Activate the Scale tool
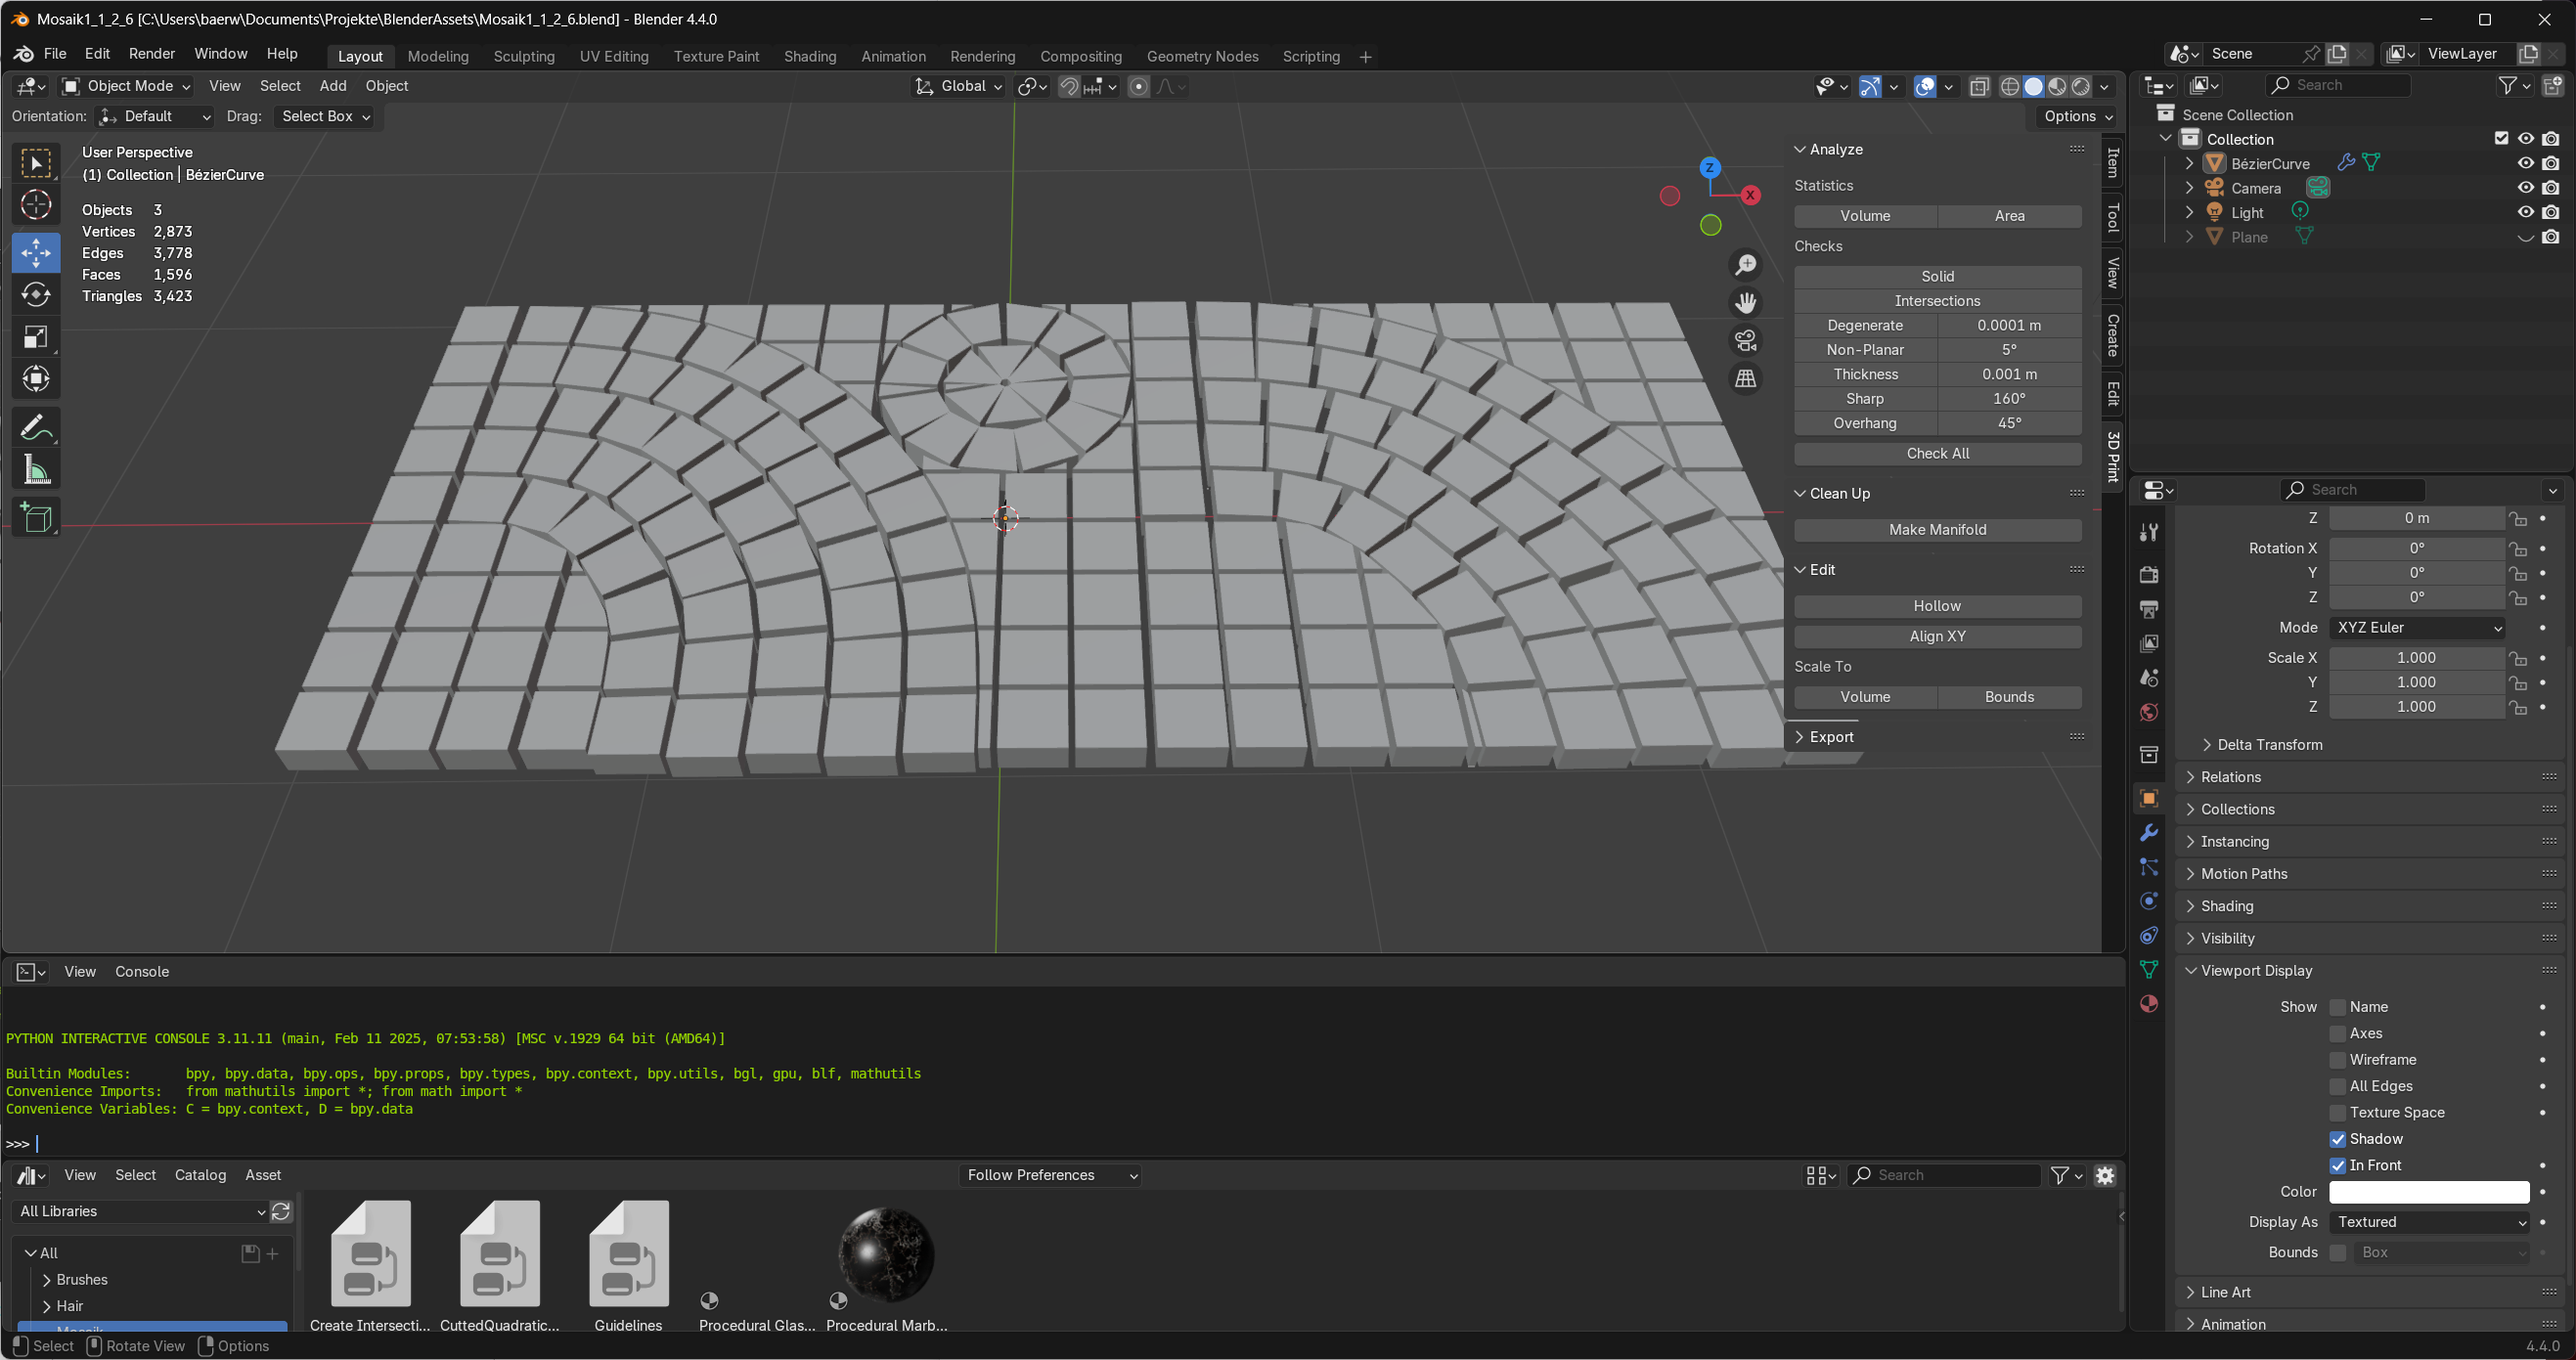The height and width of the screenshot is (1360, 2576). point(36,337)
